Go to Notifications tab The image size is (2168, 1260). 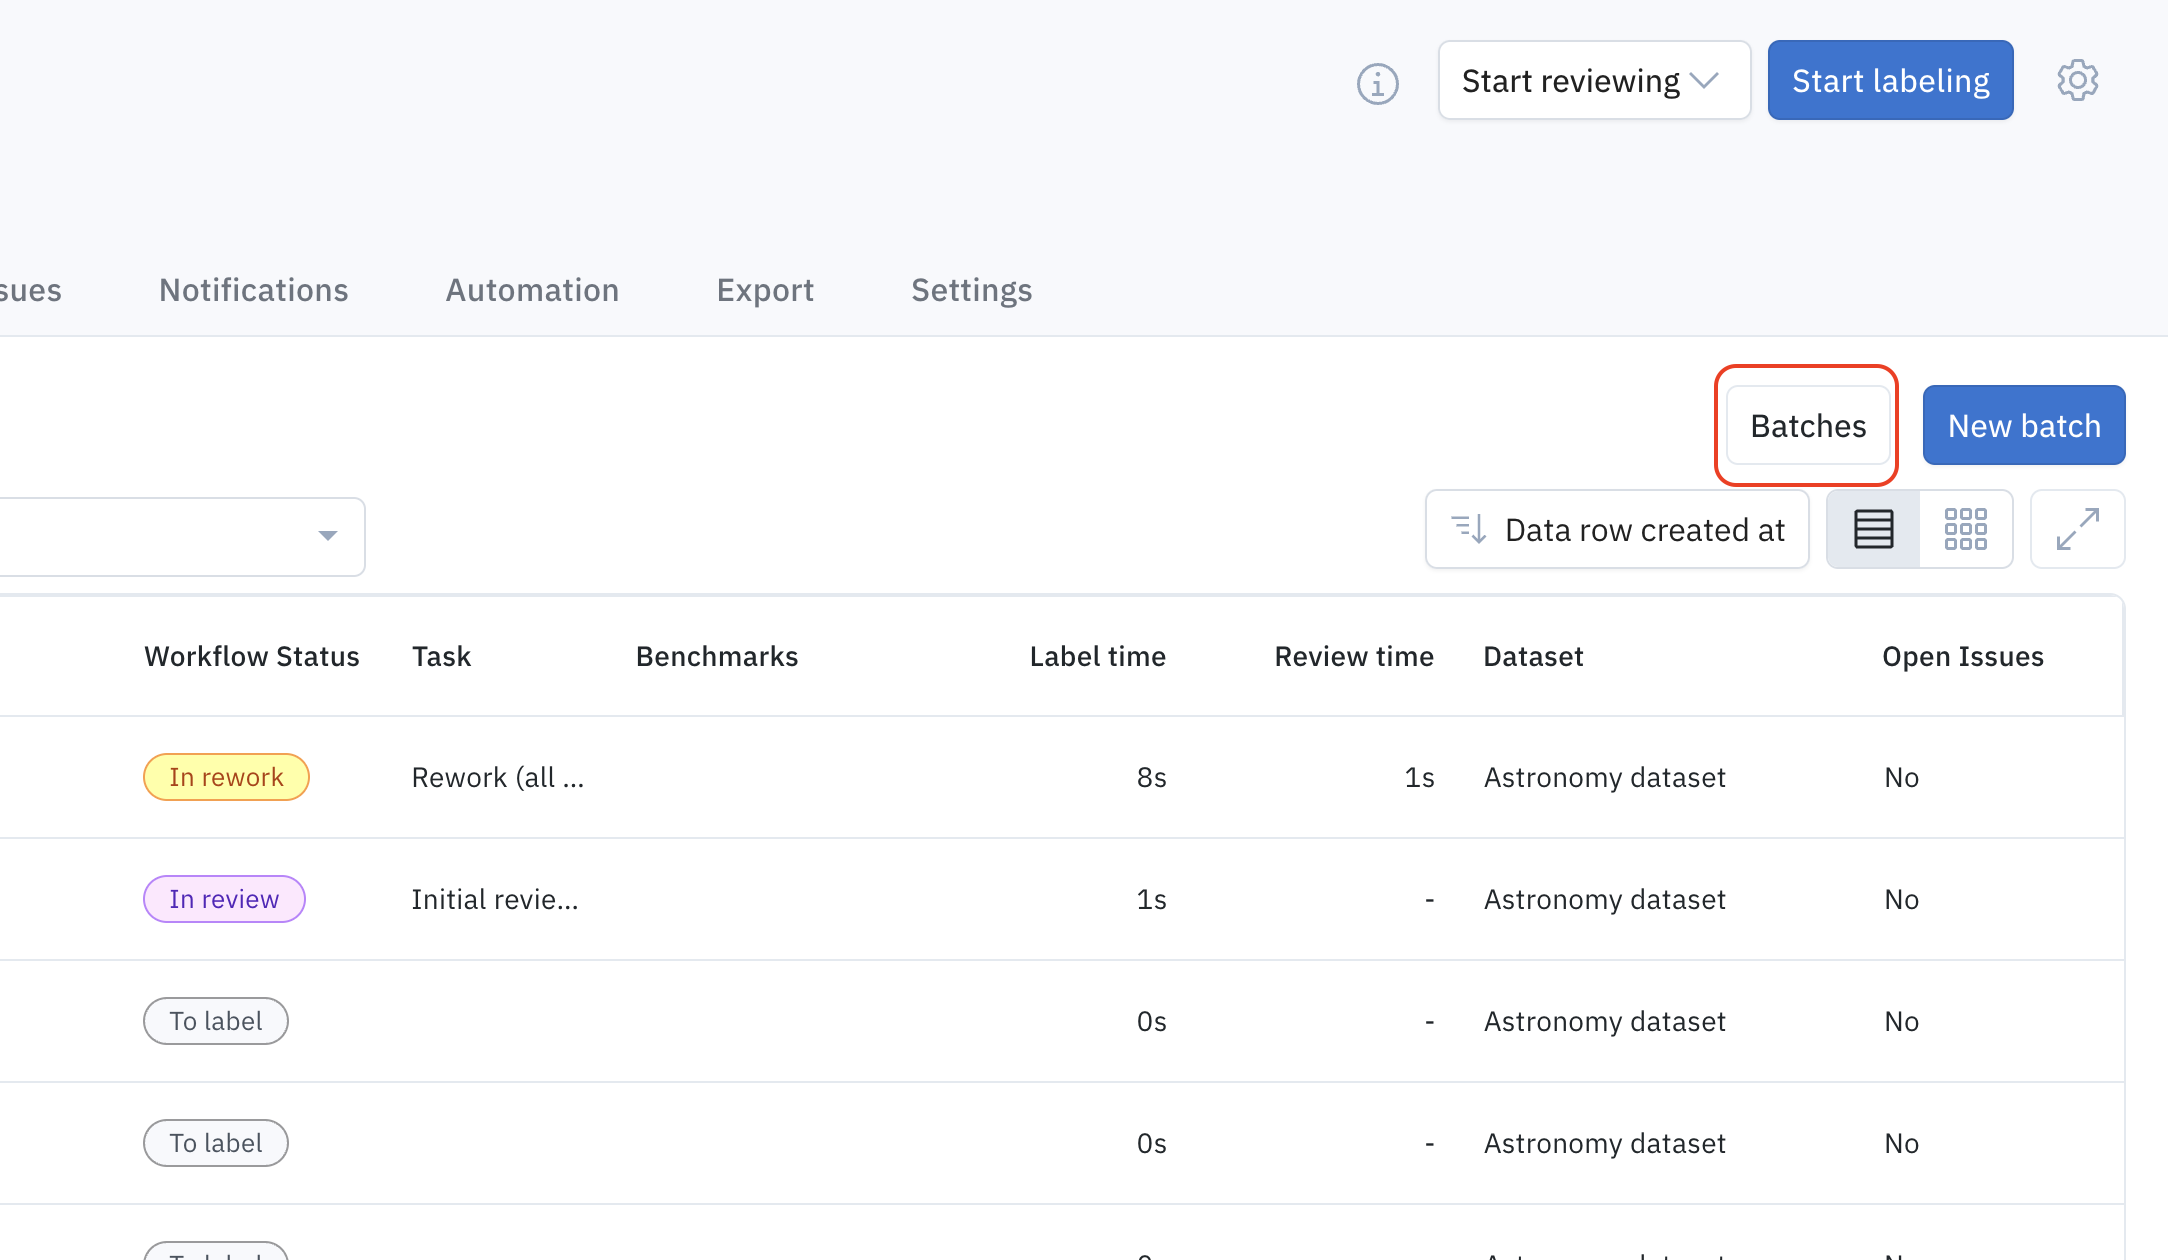(x=253, y=290)
